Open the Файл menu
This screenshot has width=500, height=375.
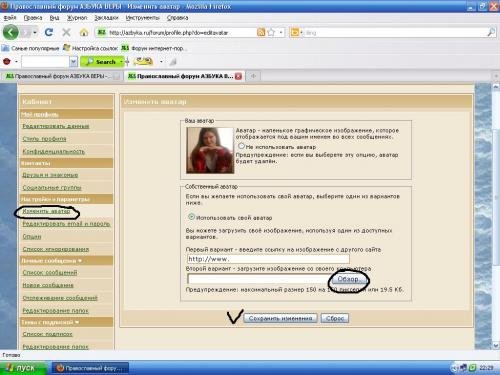10,18
